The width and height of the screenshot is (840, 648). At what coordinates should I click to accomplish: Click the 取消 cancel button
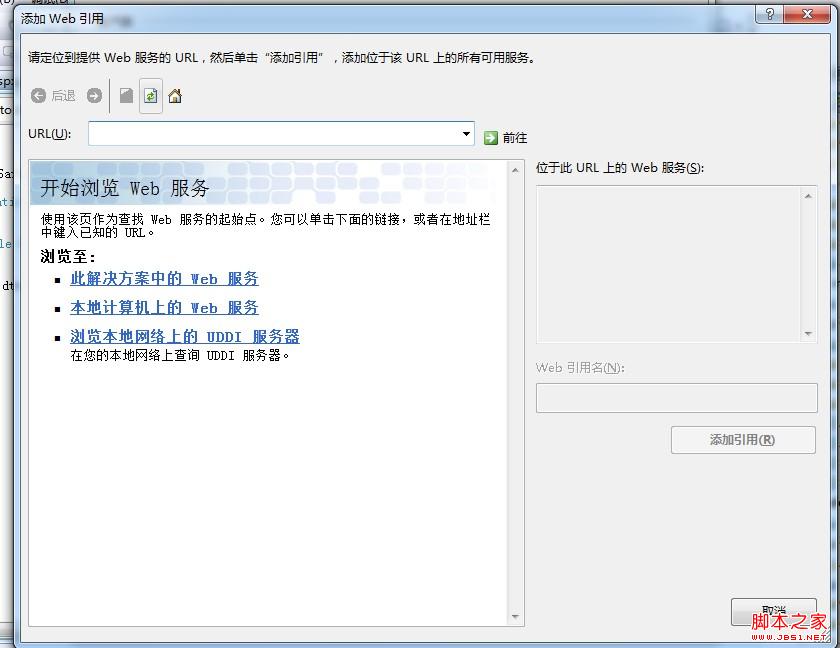pos(773,609)
